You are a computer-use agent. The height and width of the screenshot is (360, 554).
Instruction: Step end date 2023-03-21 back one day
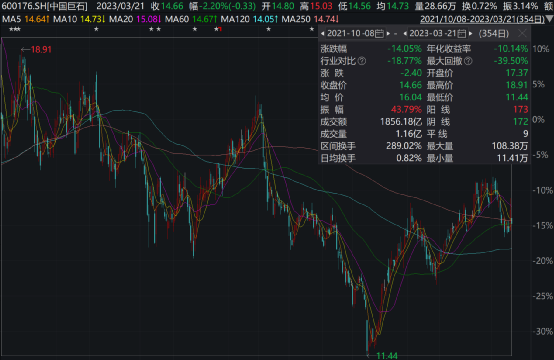405,34
